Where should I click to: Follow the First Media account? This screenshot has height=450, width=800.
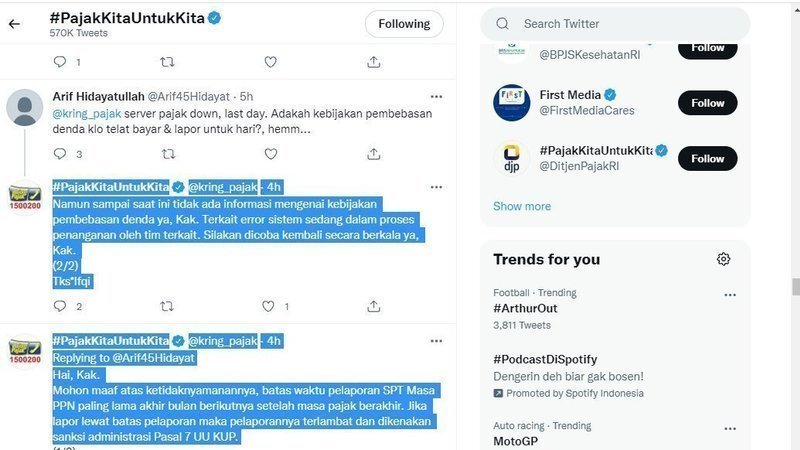tap(707, 103)
